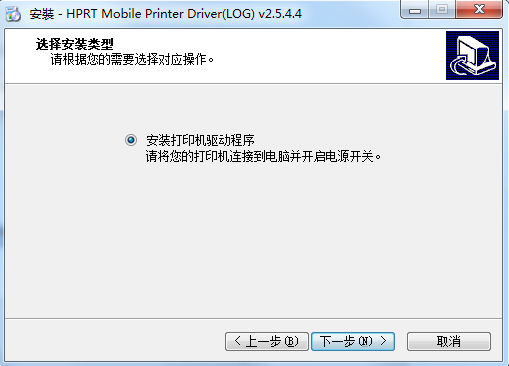Cancel setup via 取消 button
Screen dimensions: 509x366
click(x=449, y=341)
